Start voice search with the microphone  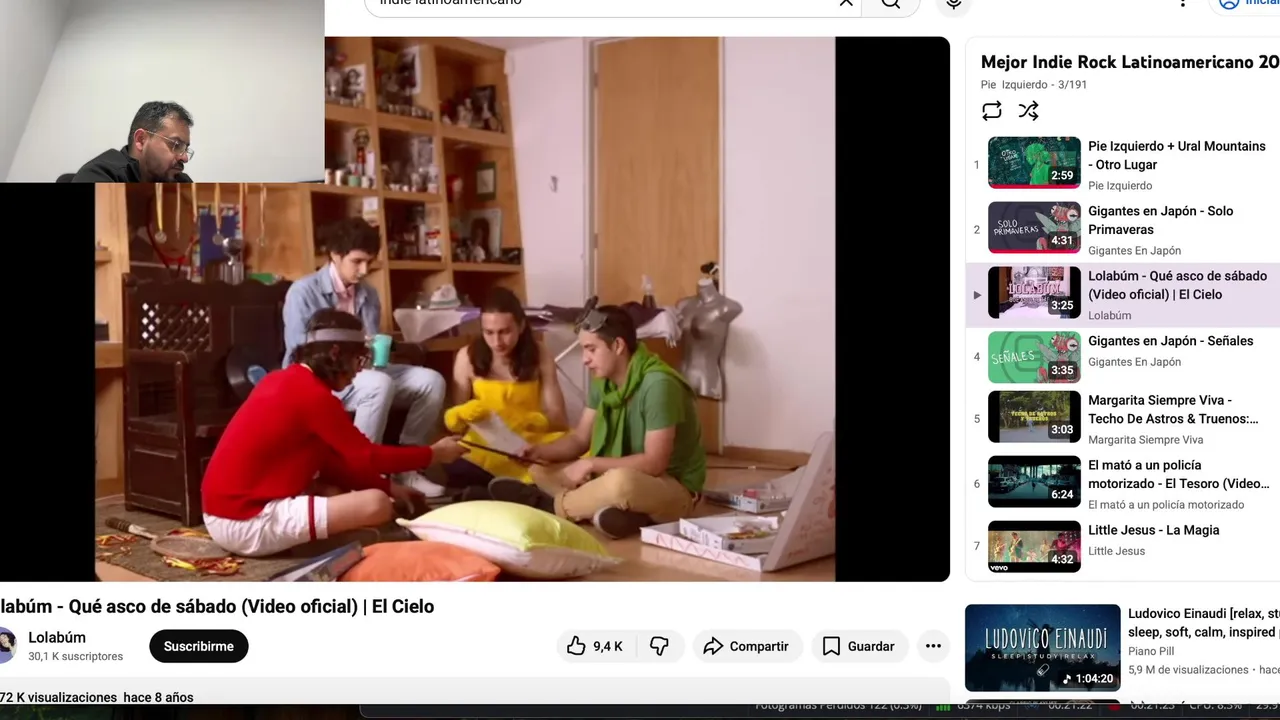click(x=954, y=3)
